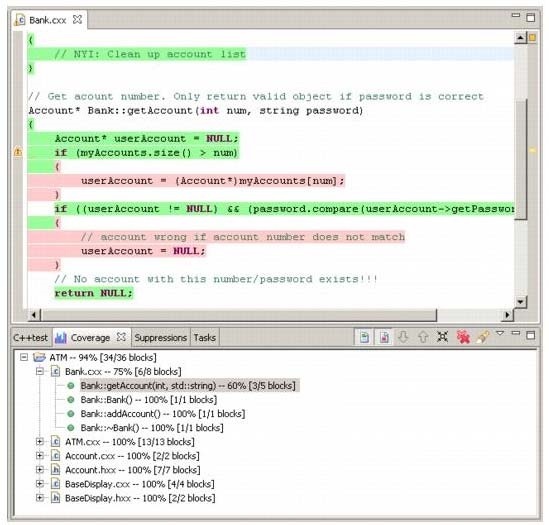Toggle the green covered-lines highlight button

pyautogui.click(x=364, y=337)
